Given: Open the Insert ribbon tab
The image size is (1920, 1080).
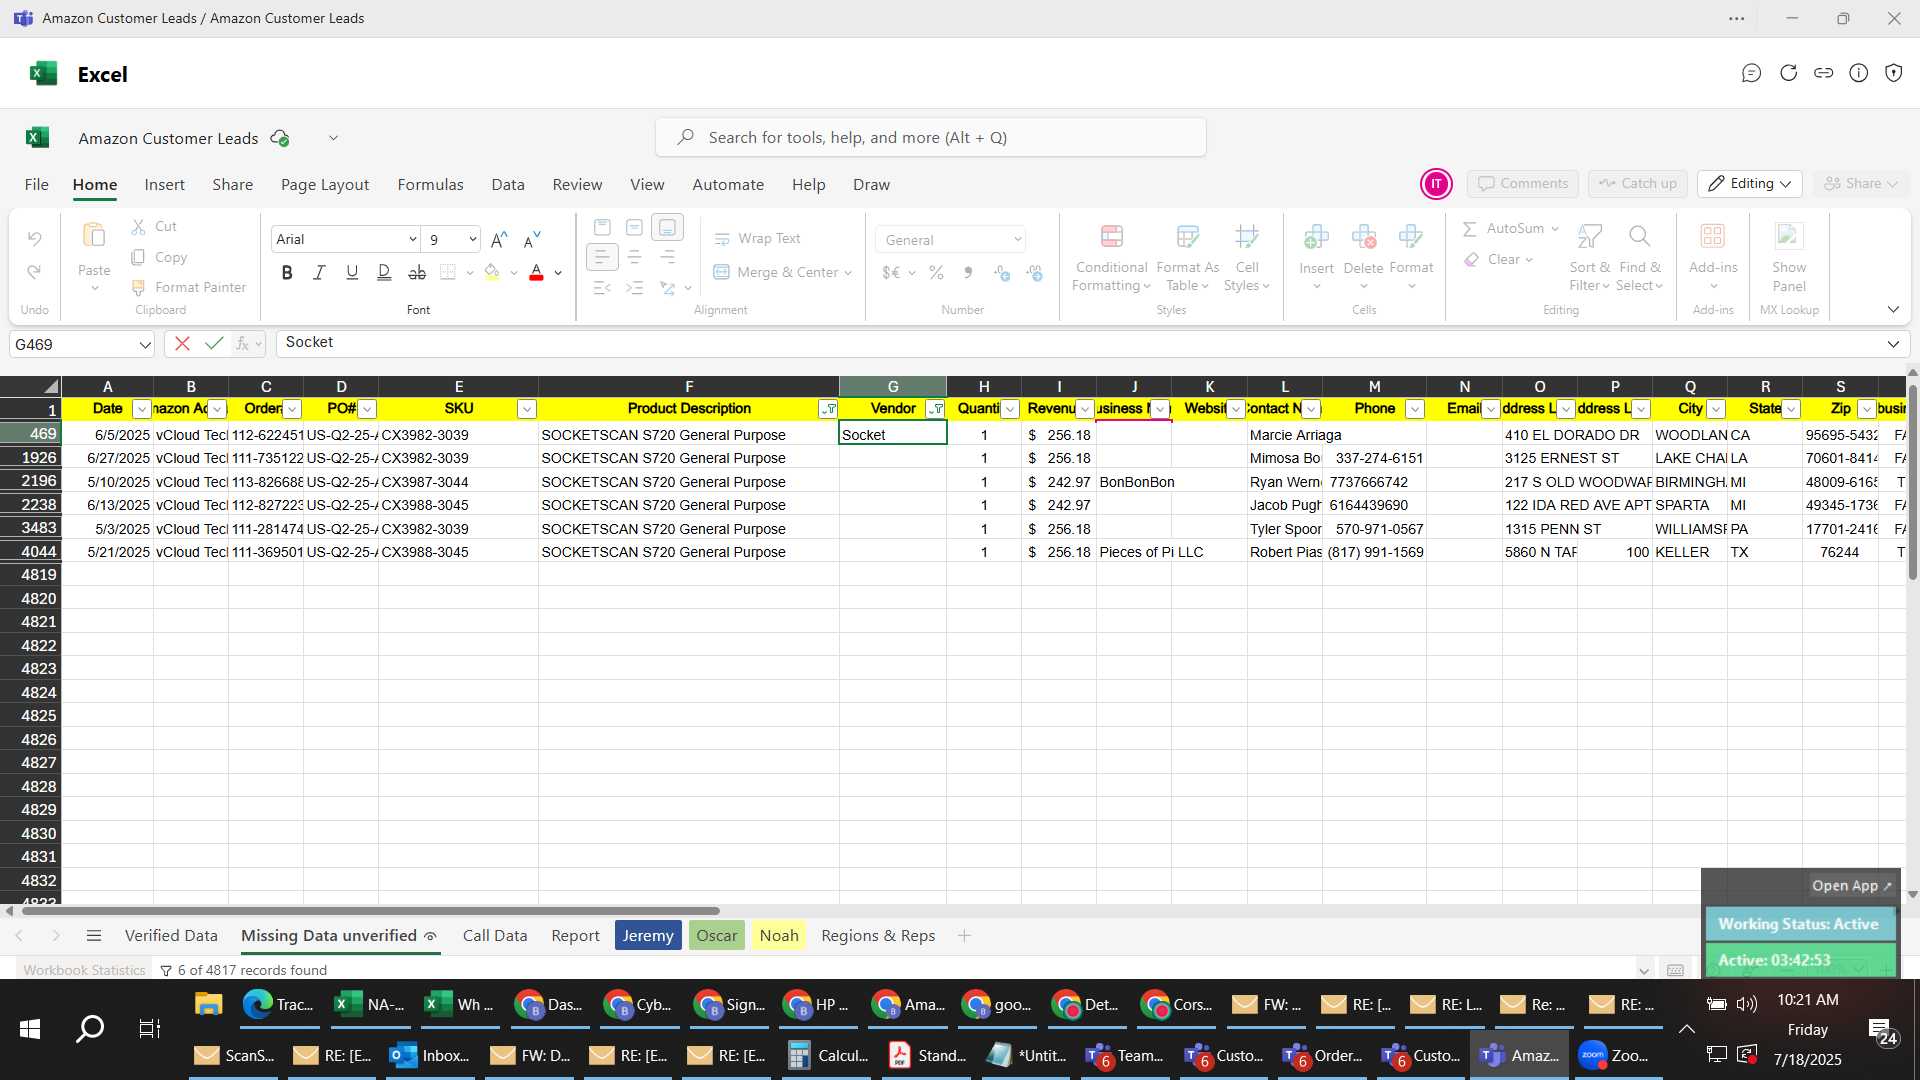Looking at the screenshot, I should point(164,185).
